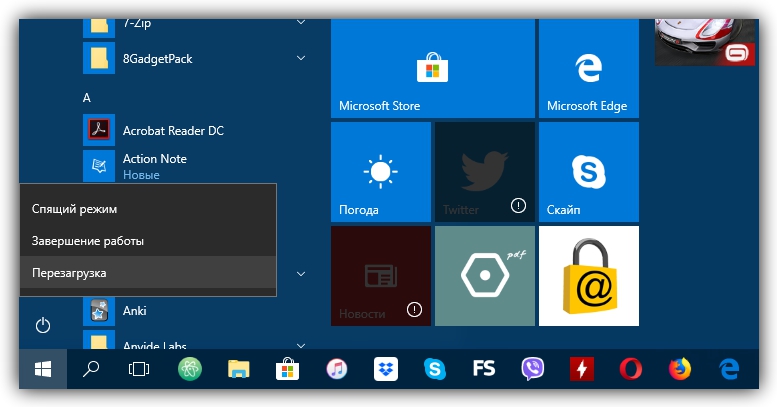Click the 7-Zip folder name
The width and height of the screenshot is (777, 407).
137,23
